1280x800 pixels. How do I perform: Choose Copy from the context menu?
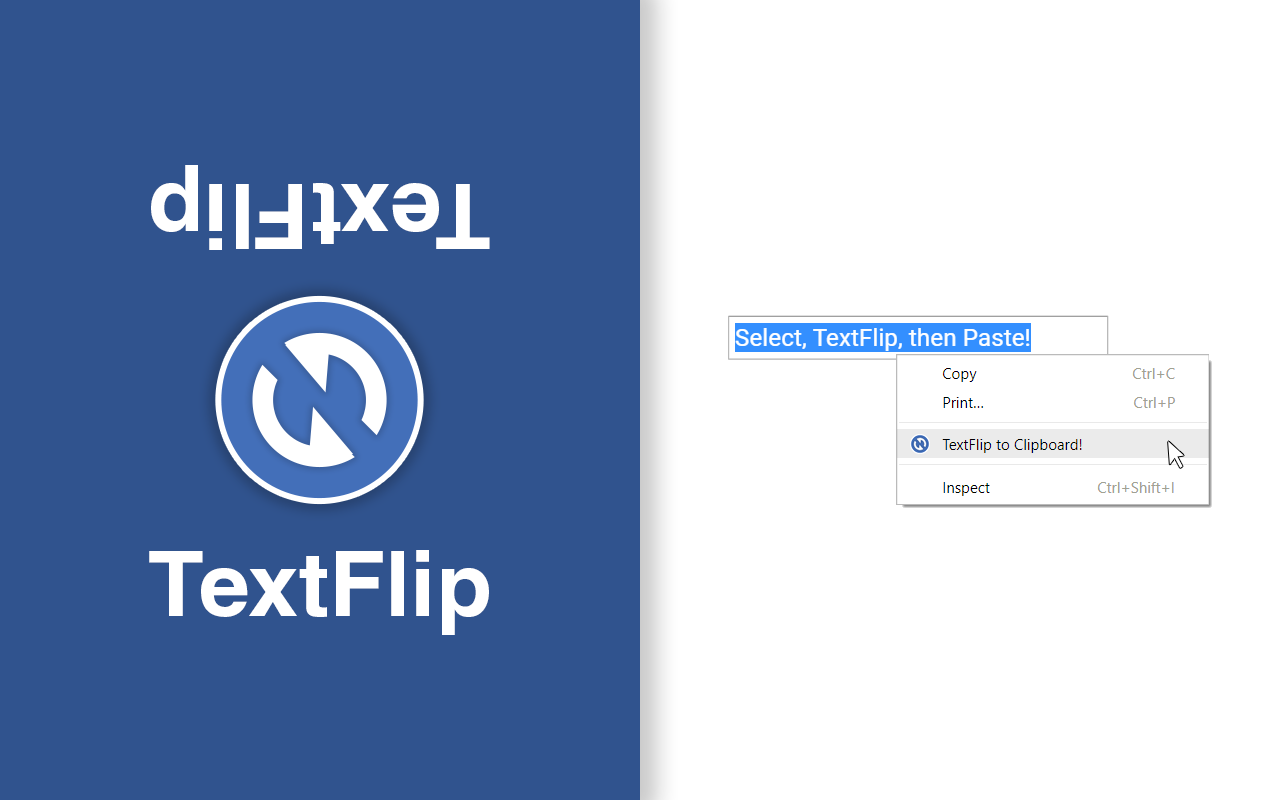(x=1053, y=374)
